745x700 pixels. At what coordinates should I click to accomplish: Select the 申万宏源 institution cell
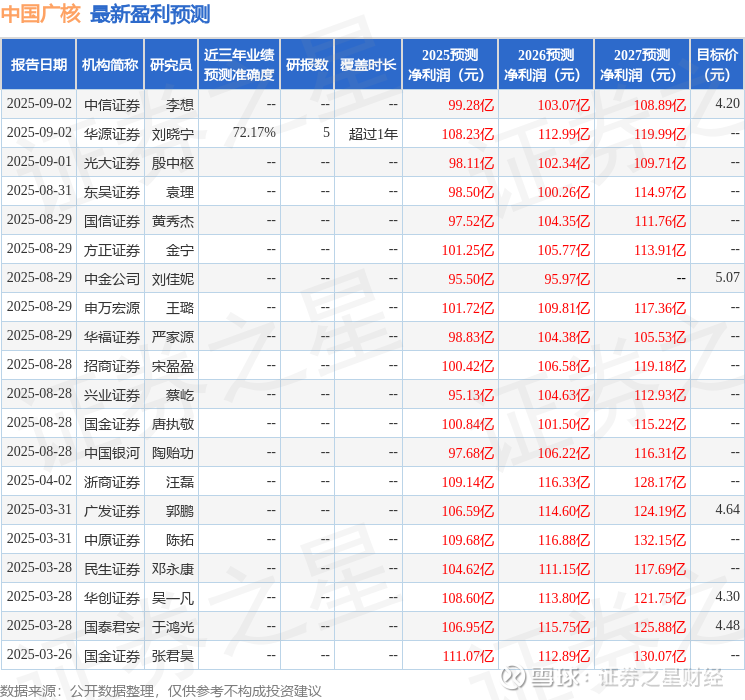112,308
